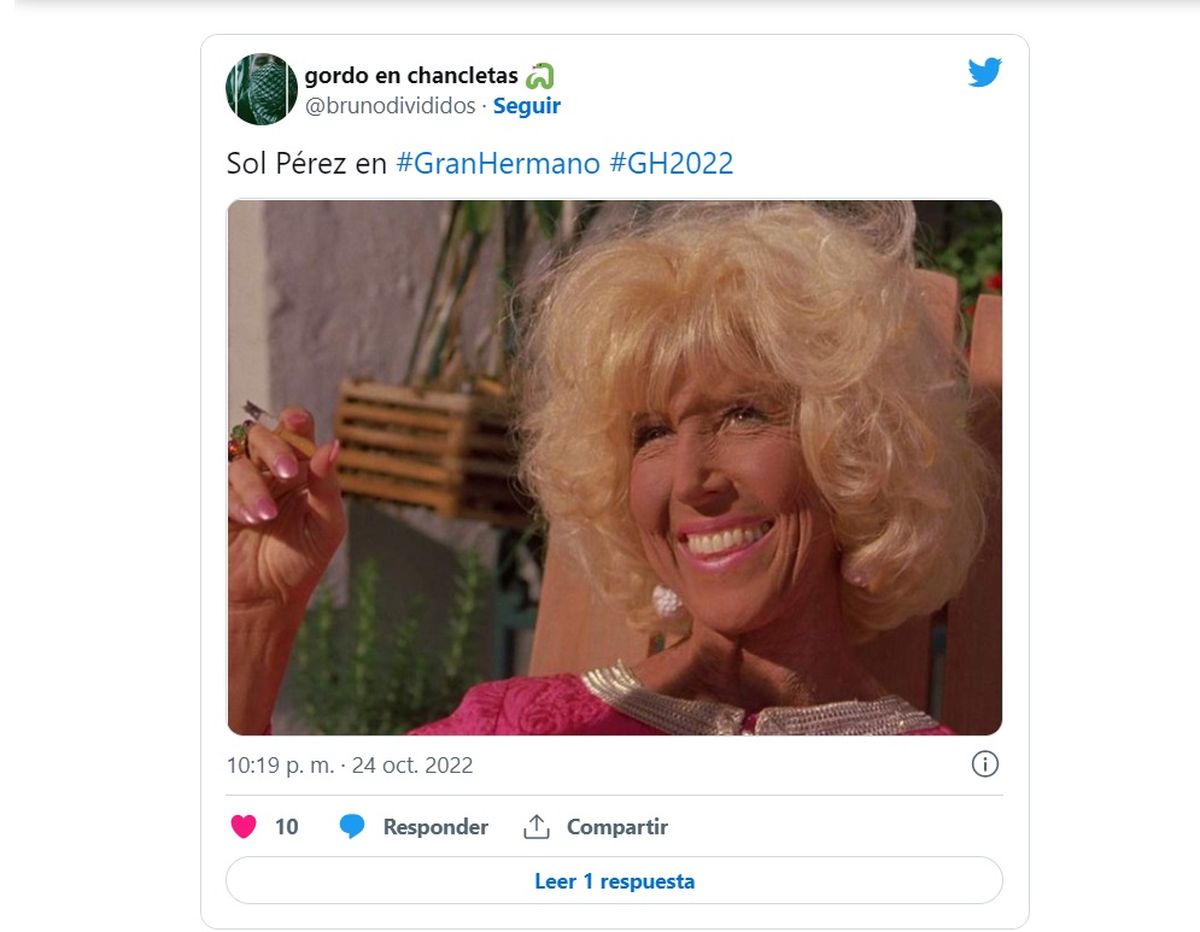The width and height of the screenshot is (1200, 932).
Task: Click the Responder label
Action: [436, 827]
